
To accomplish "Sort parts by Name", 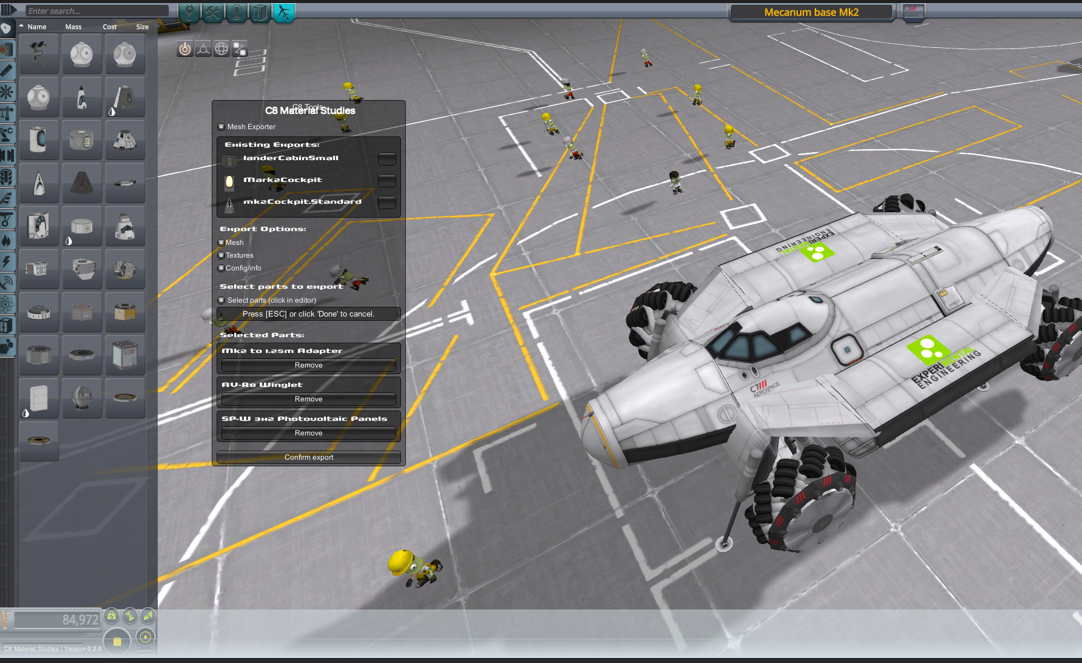I will (37, 27).
